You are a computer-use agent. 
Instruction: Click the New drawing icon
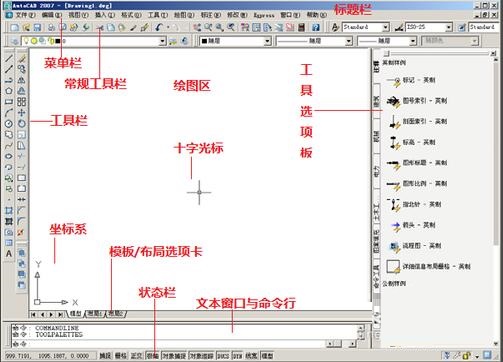[15, 28]
